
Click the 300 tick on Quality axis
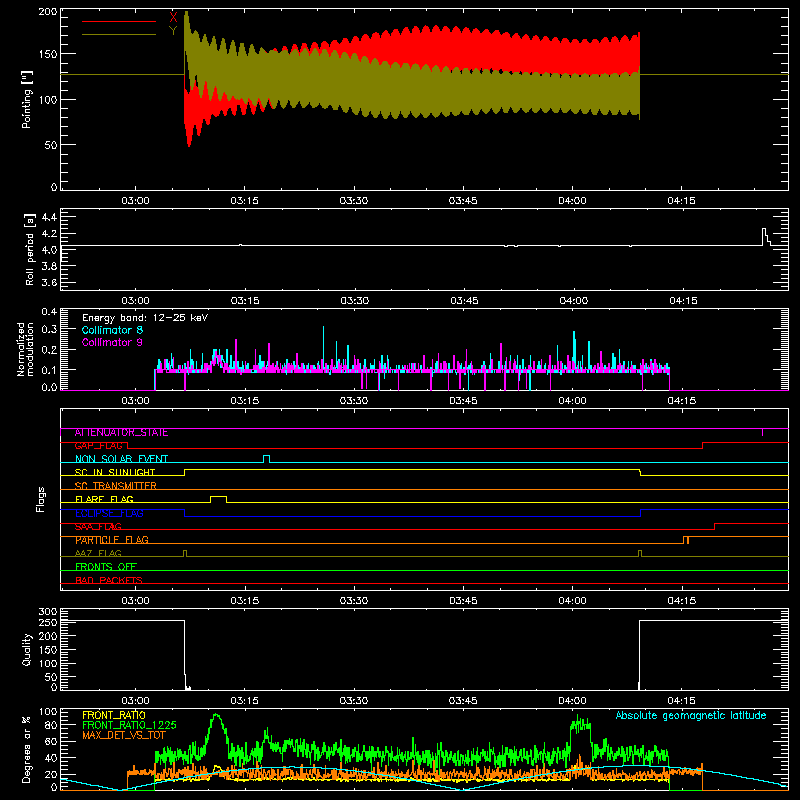pos(48,612)
